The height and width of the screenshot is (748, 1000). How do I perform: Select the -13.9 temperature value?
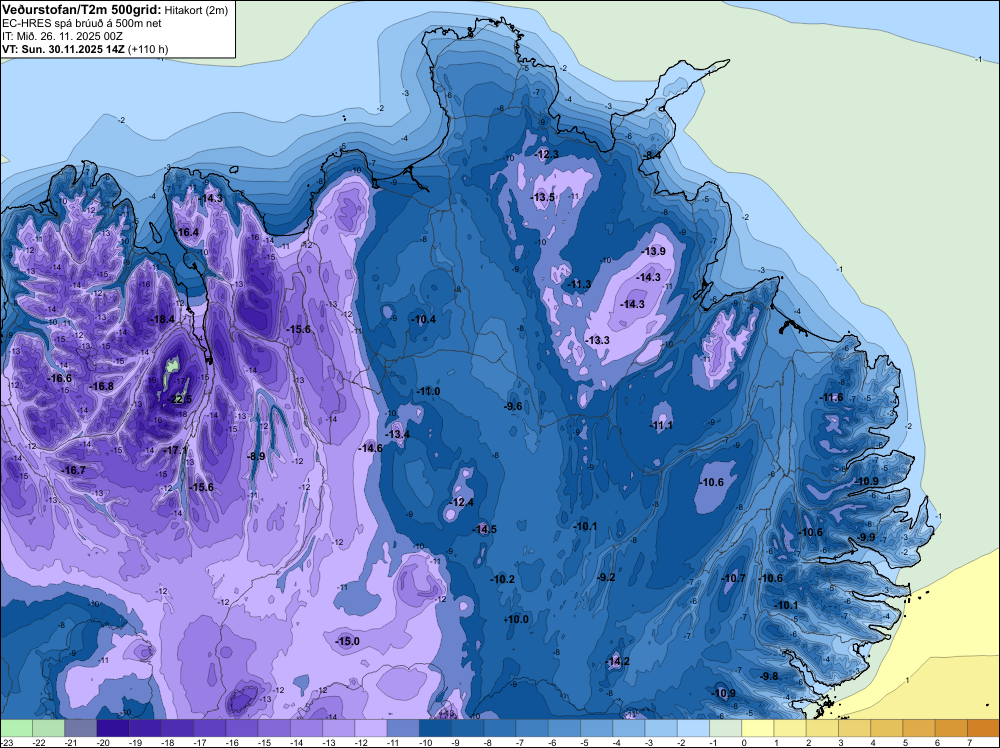(653, 251)
